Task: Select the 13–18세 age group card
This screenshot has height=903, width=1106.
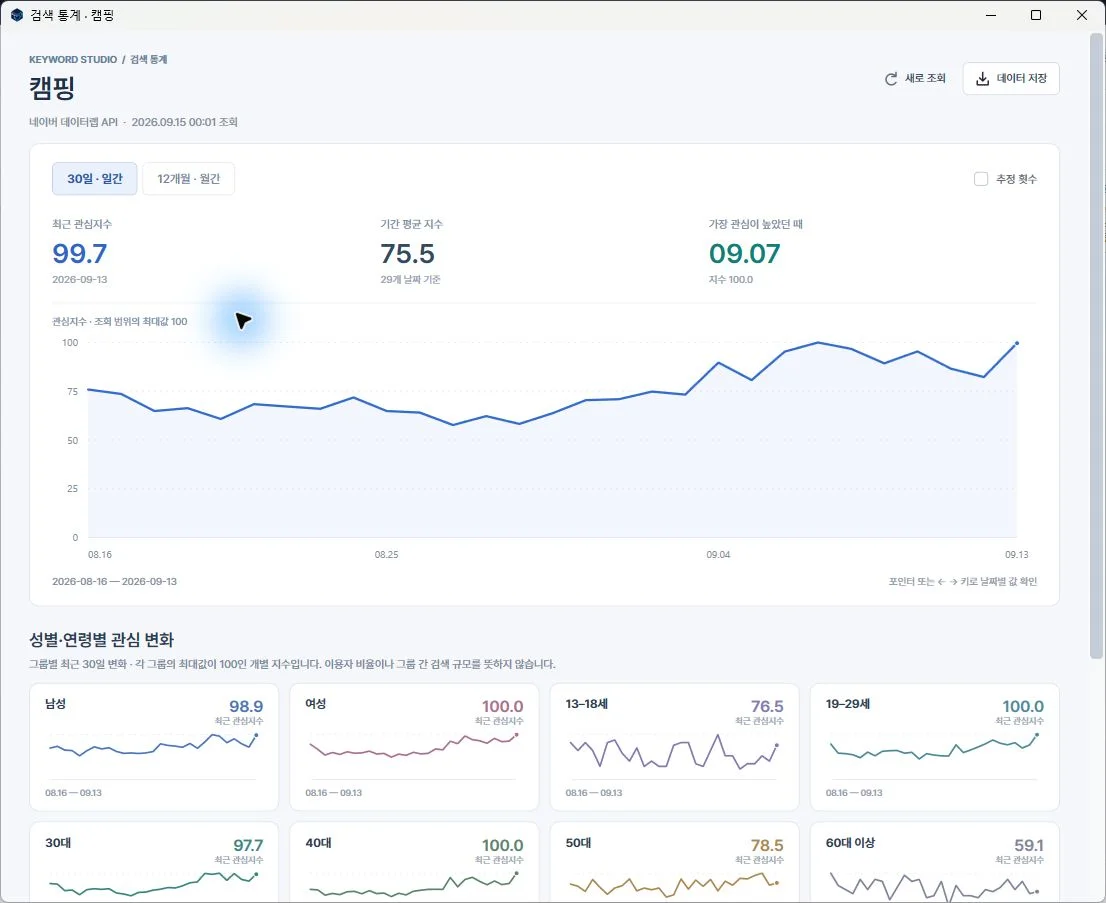Action: [x=674, y=747]
